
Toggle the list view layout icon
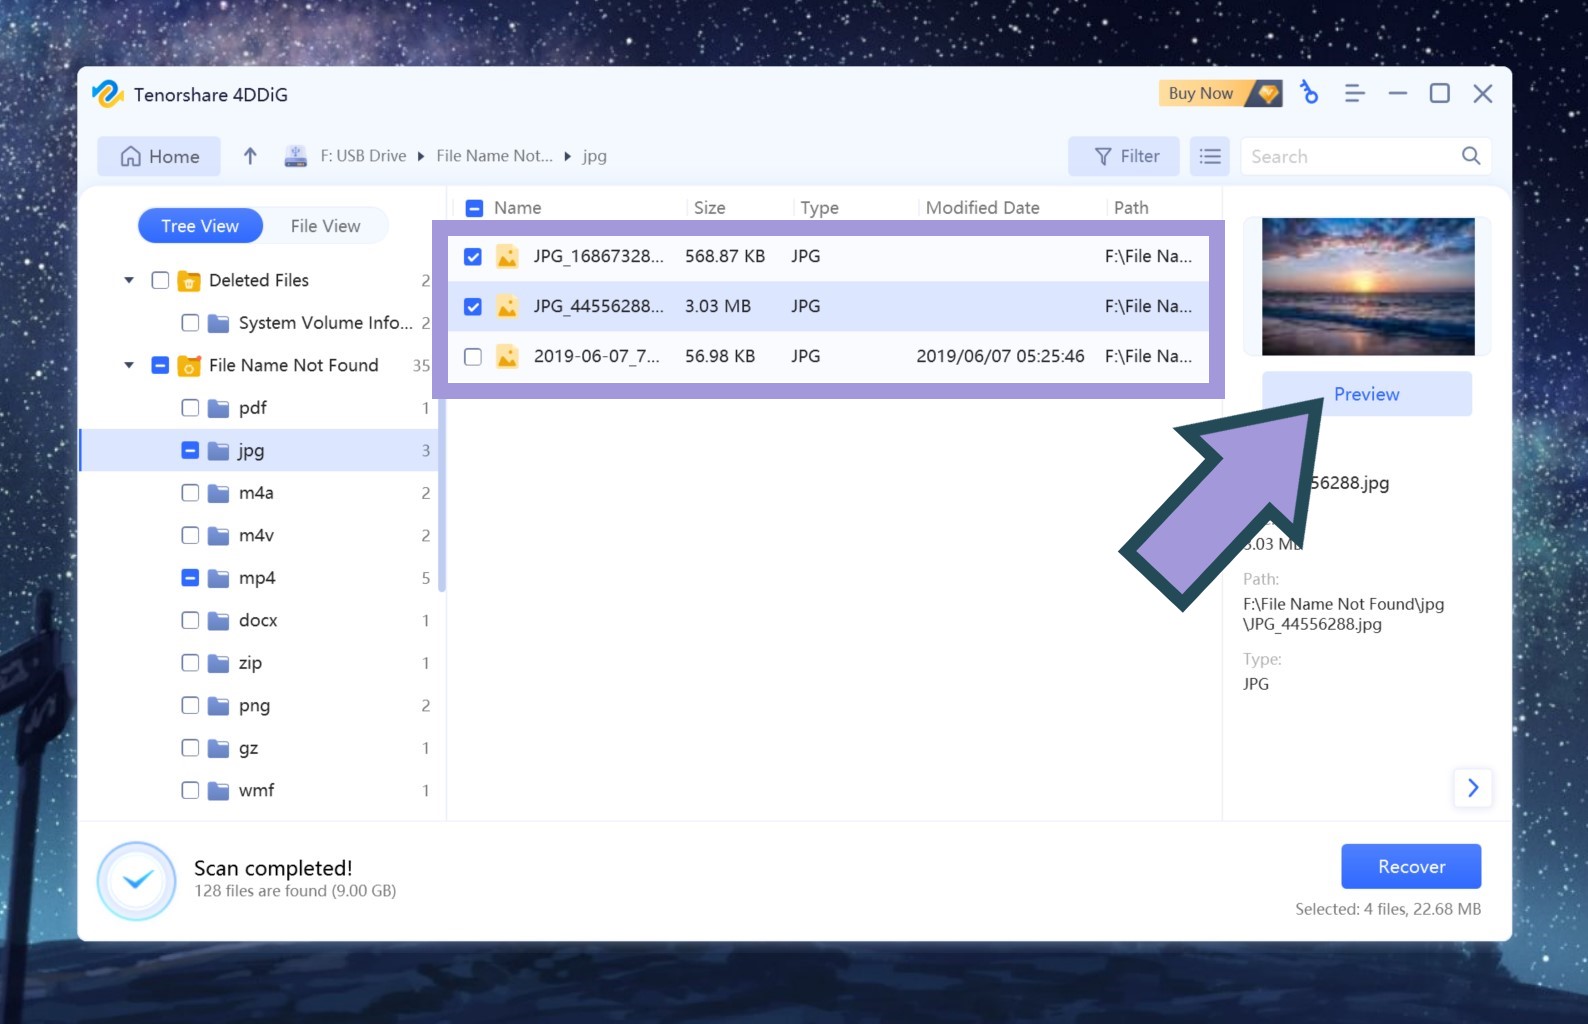(x=1210, y=156)
